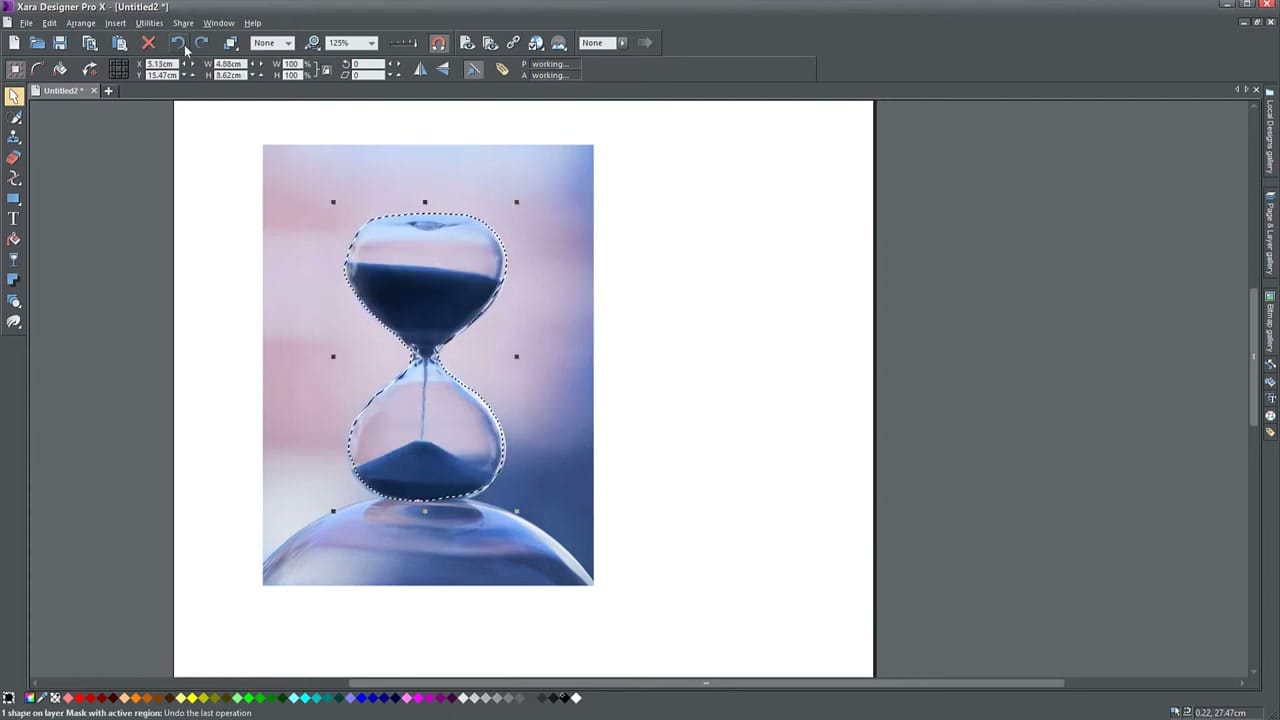Viewport: 1280px width, 720px height.
Task: Flip the selection horizontally
Action: pos(420,69)
